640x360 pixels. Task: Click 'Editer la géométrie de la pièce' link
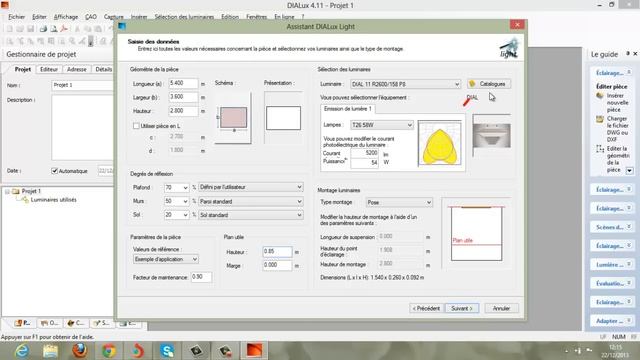tap(618, 159)
